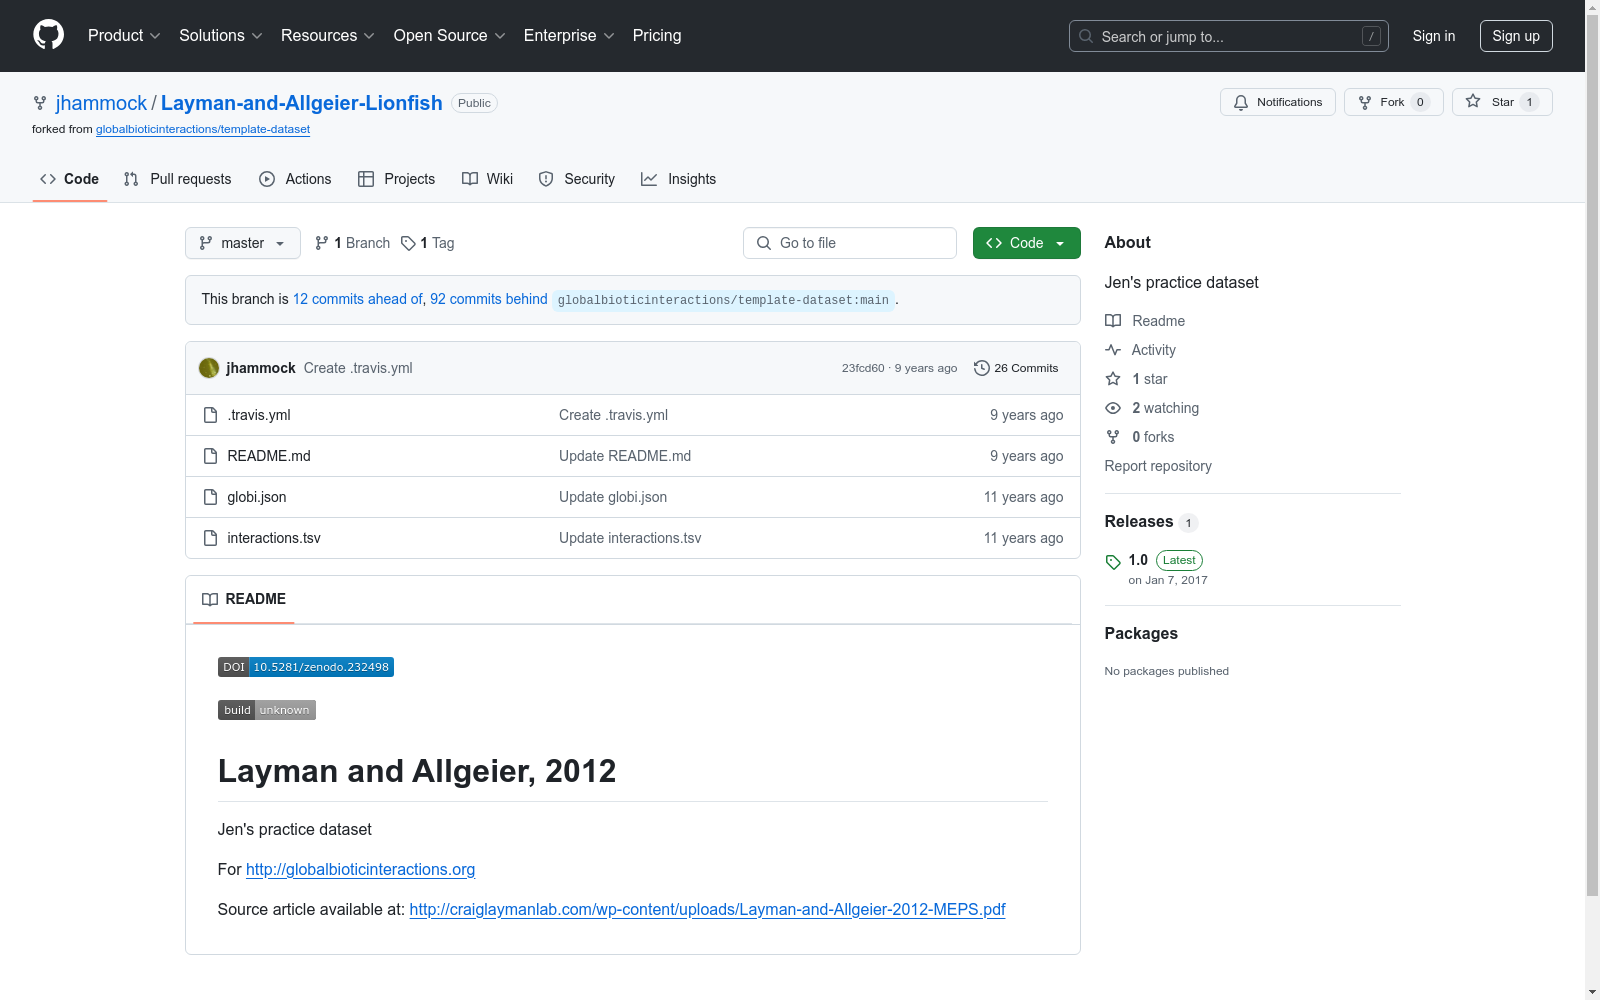
Task: Open the 92 commits behind link
Action: click(x=489, y=299)
